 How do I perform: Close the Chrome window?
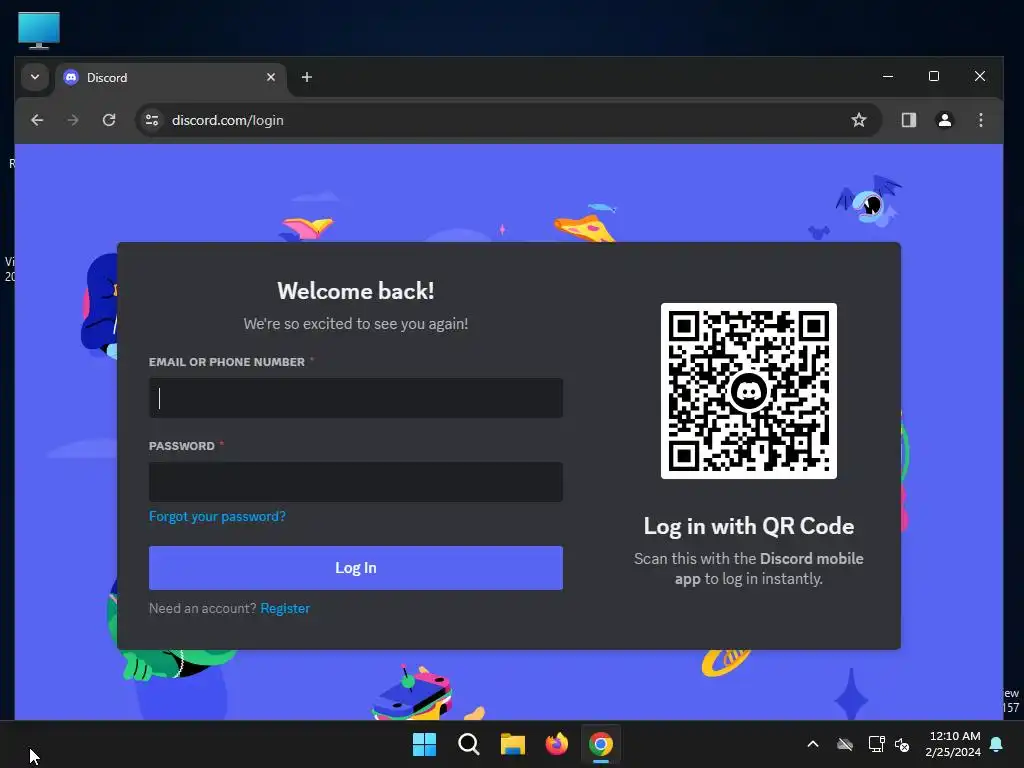pos(980,76)
